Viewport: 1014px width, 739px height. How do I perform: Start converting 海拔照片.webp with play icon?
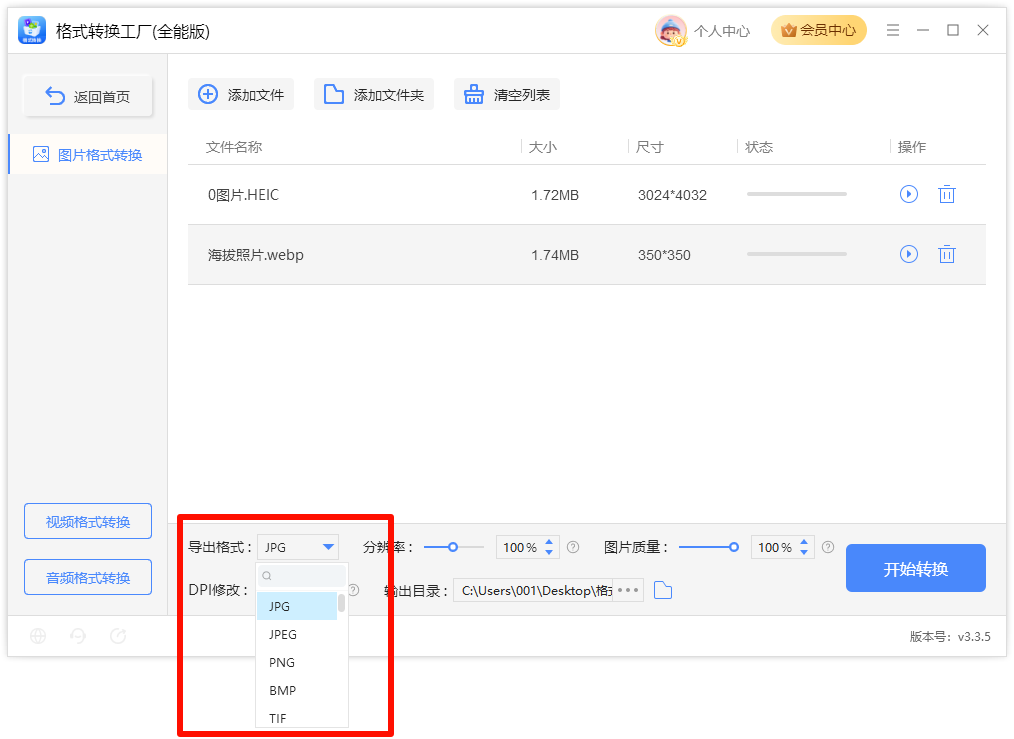(x=909, y=254)
